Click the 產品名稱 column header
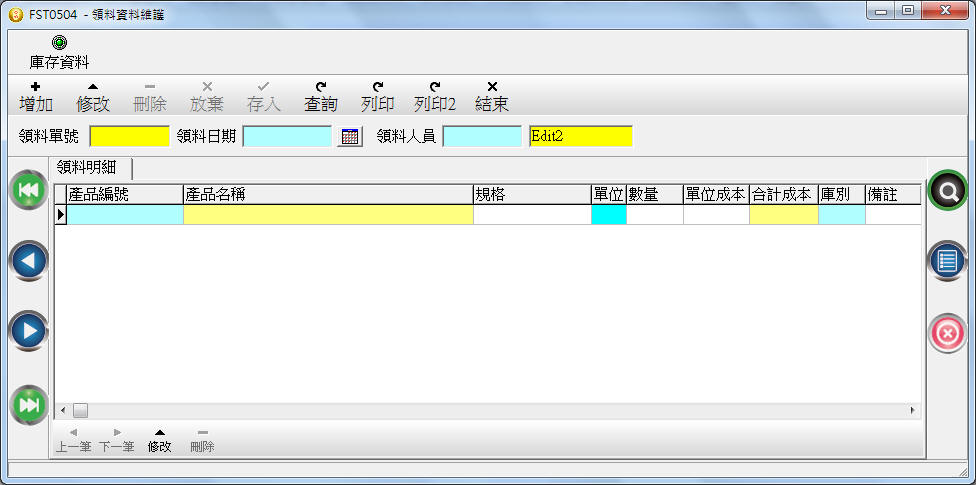Image resolution: width=976 pixels, height=485 pixels. coord(328,195)
